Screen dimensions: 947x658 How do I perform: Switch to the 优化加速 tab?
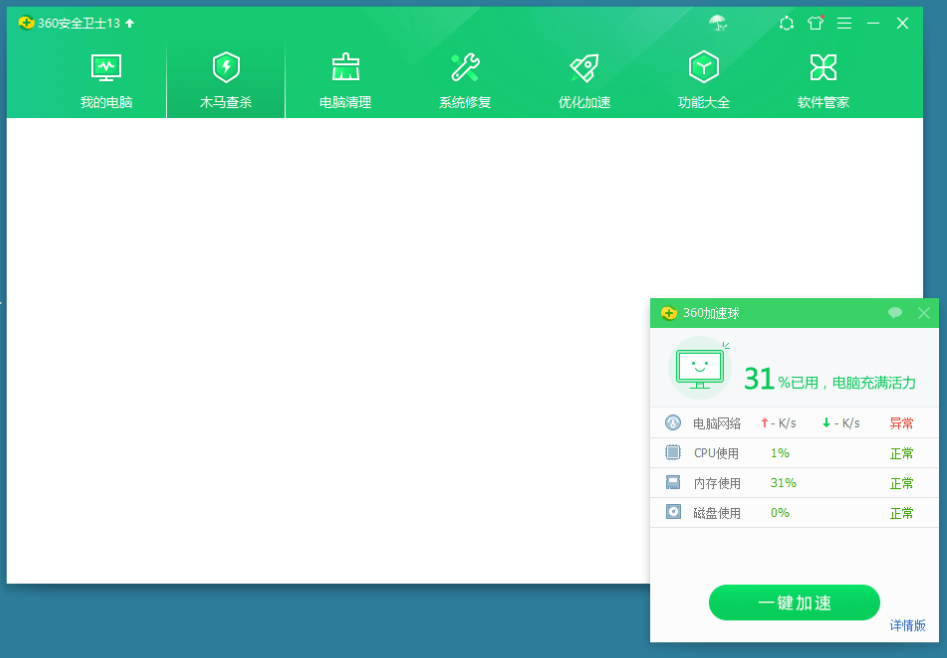[583, 65]
